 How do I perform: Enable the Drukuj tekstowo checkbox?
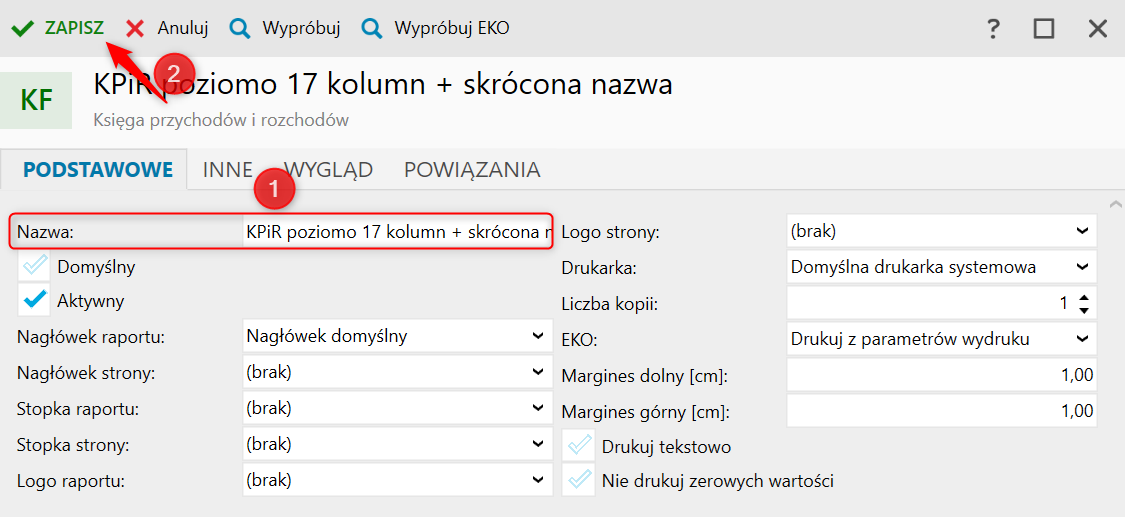click(579, 446)
